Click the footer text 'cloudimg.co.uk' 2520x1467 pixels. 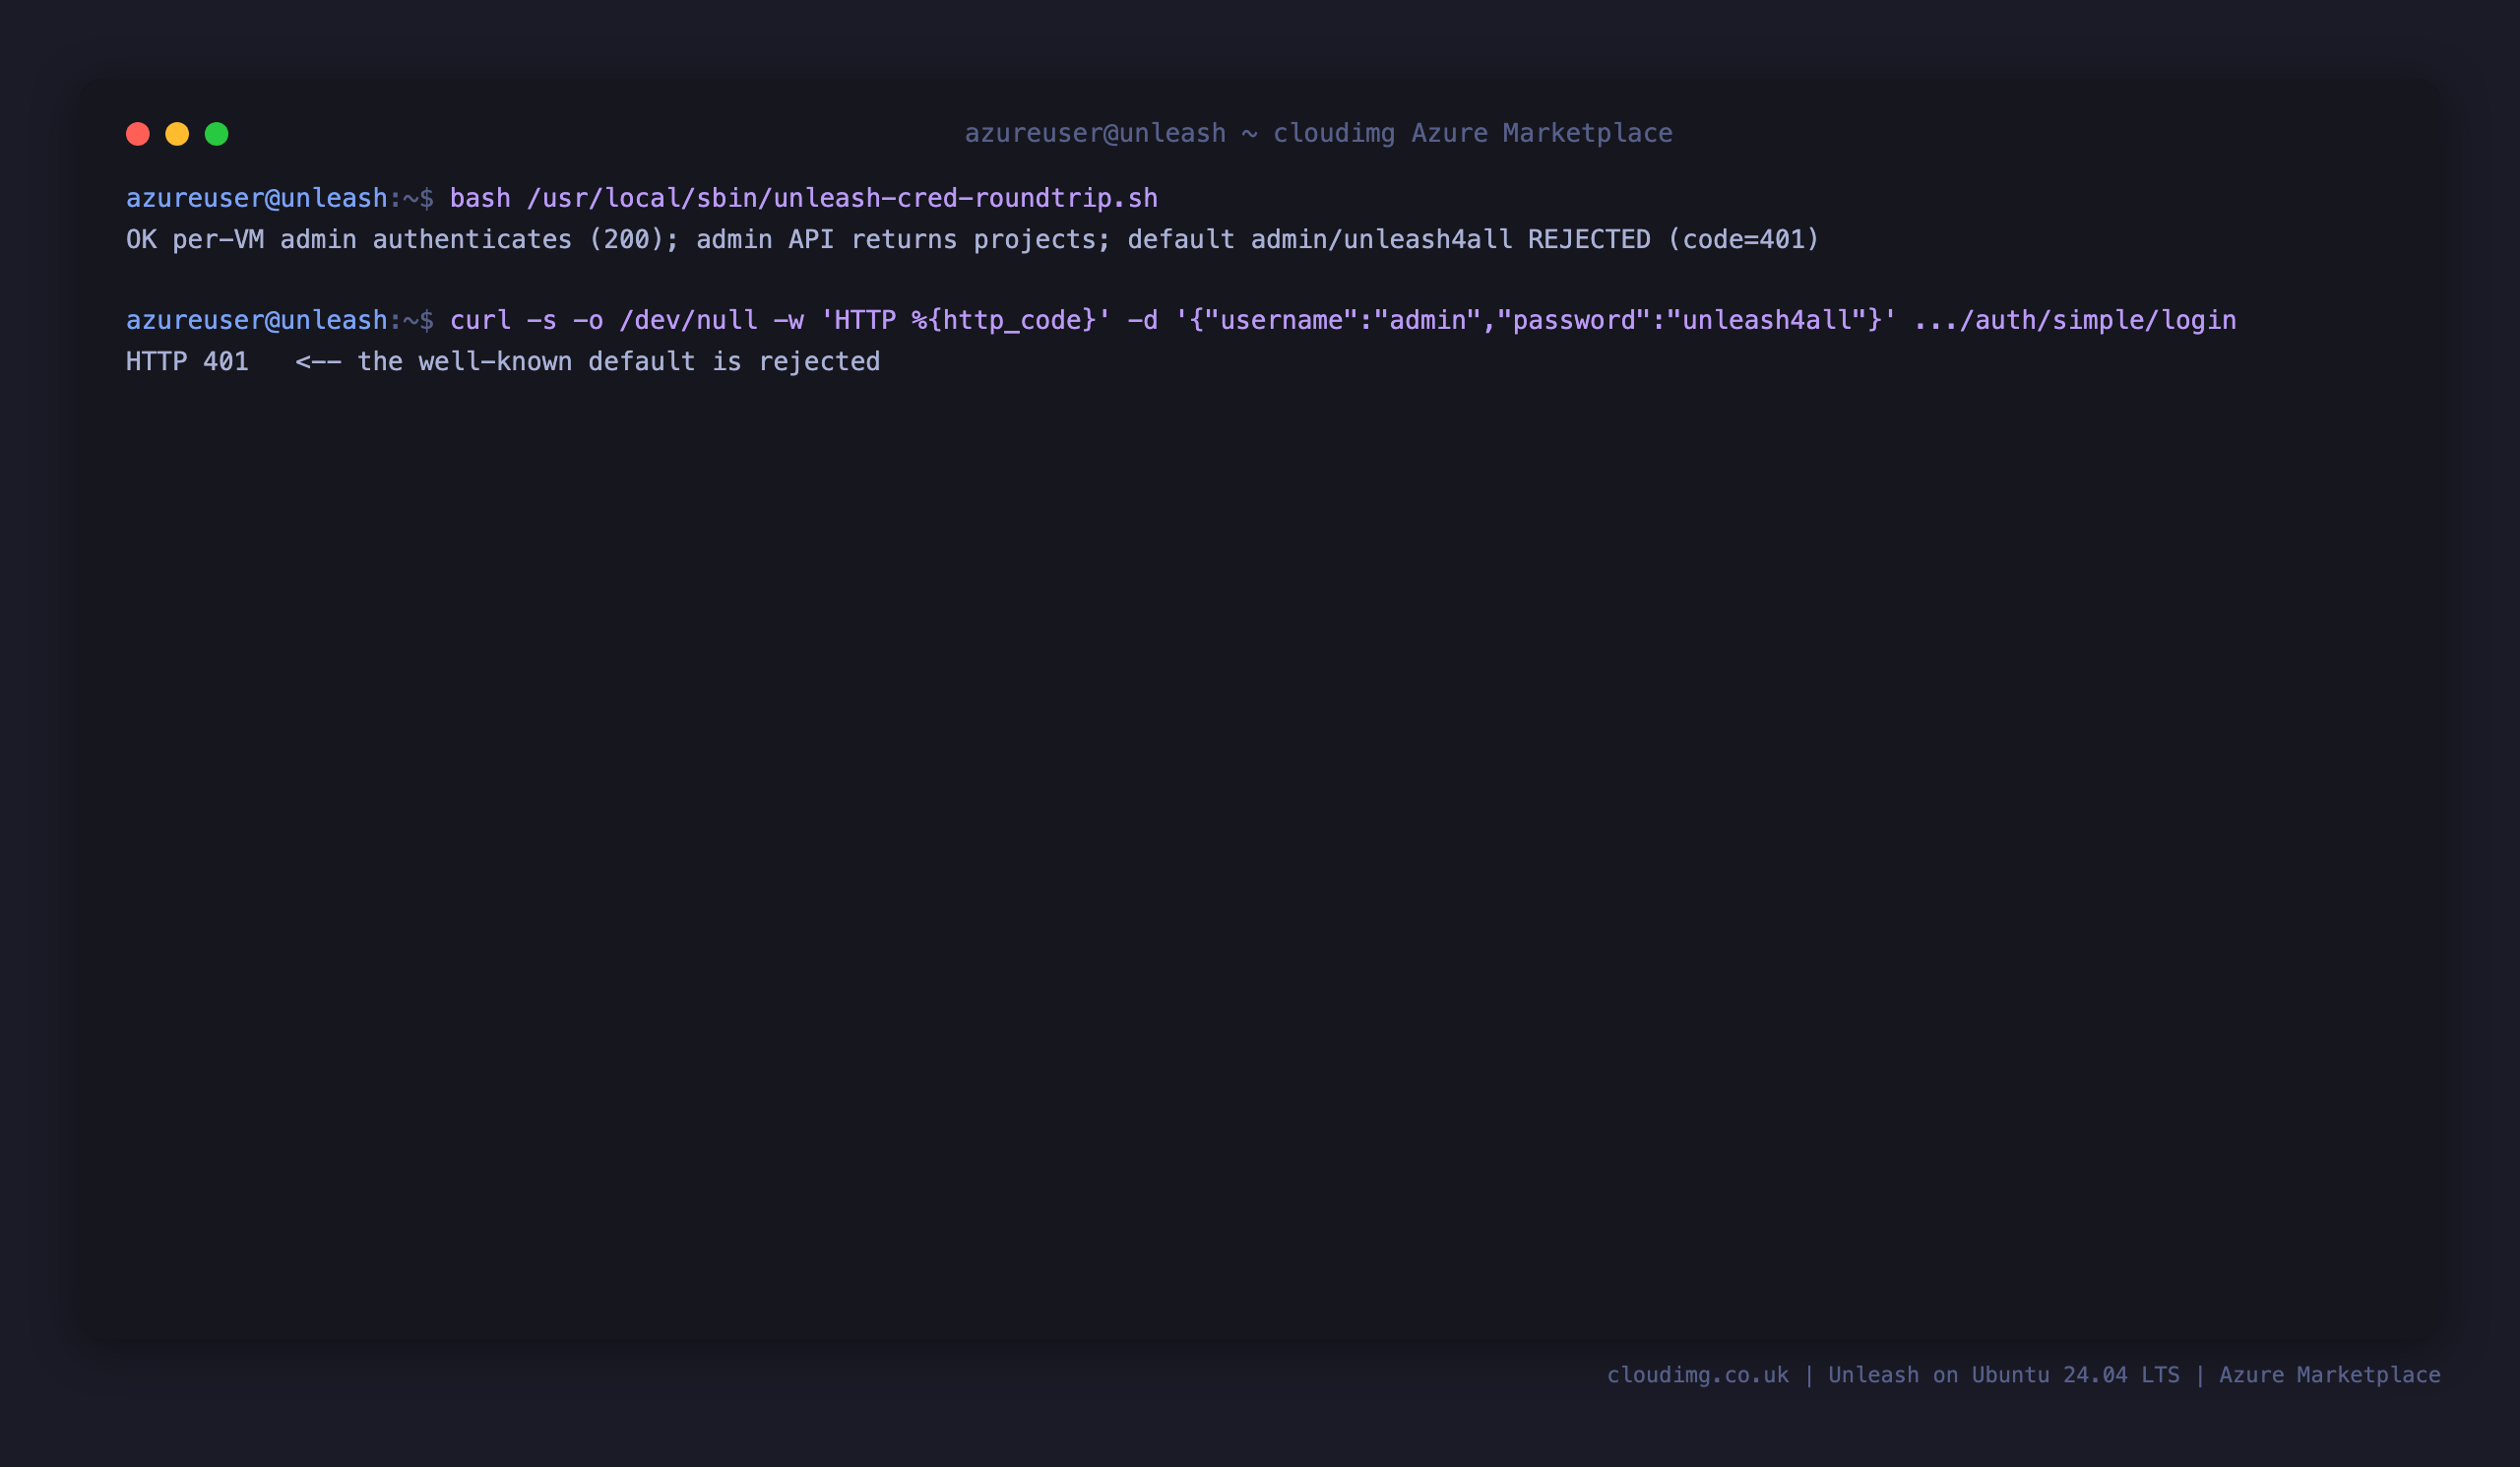coord(1698,1375)
